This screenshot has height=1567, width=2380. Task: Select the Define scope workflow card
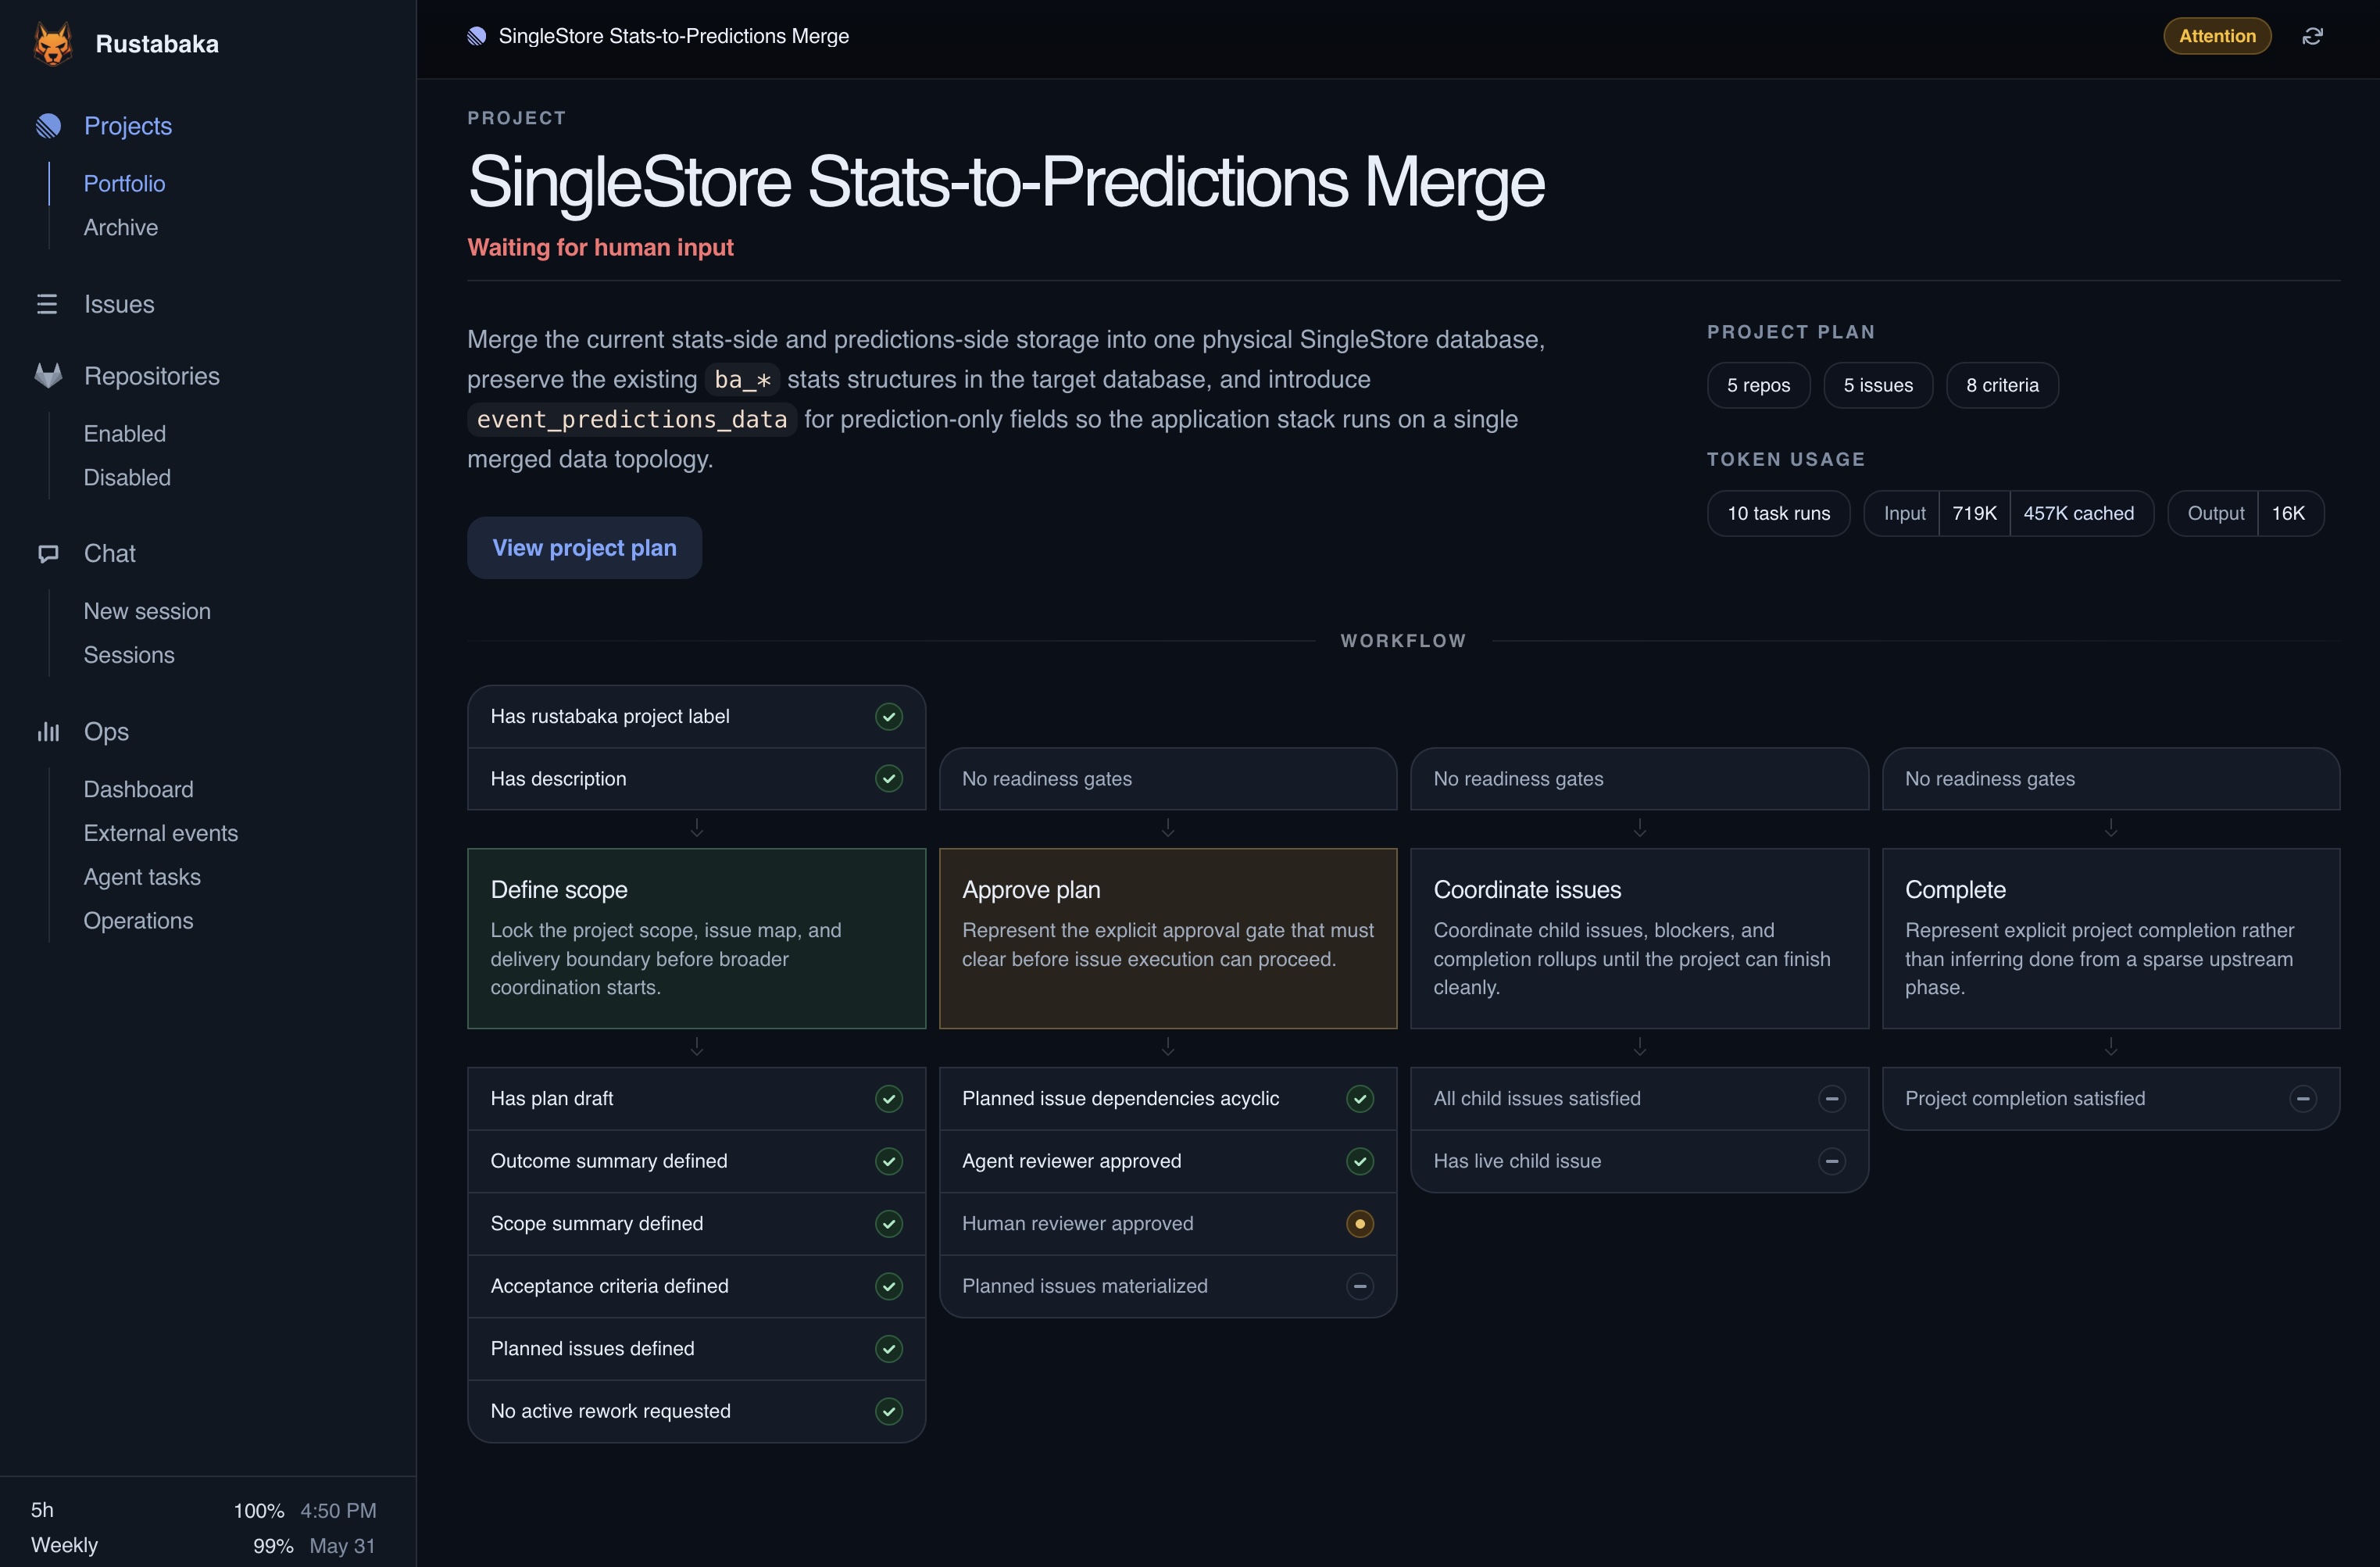click(696, 938)
